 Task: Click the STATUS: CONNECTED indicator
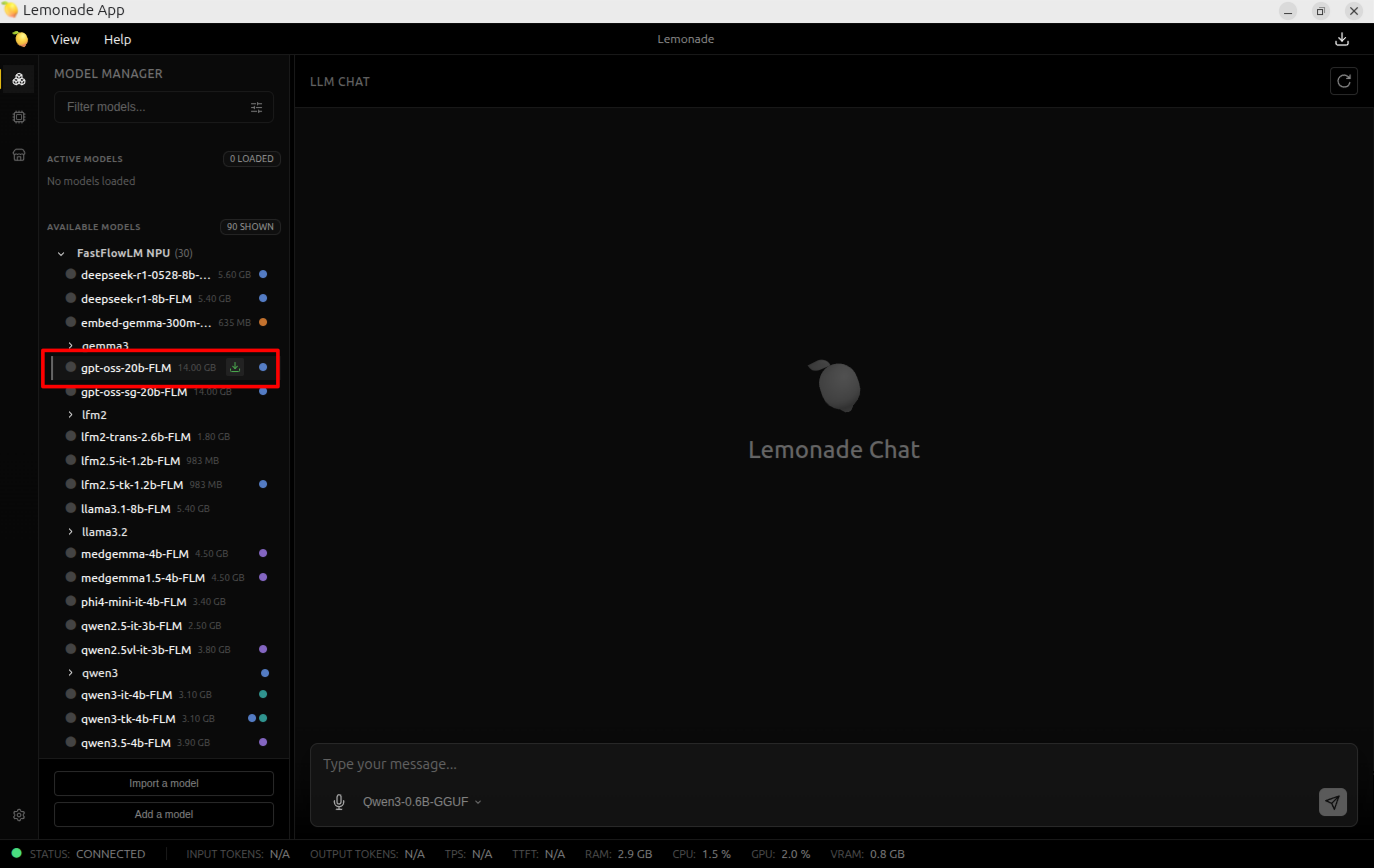pos(78,854)
